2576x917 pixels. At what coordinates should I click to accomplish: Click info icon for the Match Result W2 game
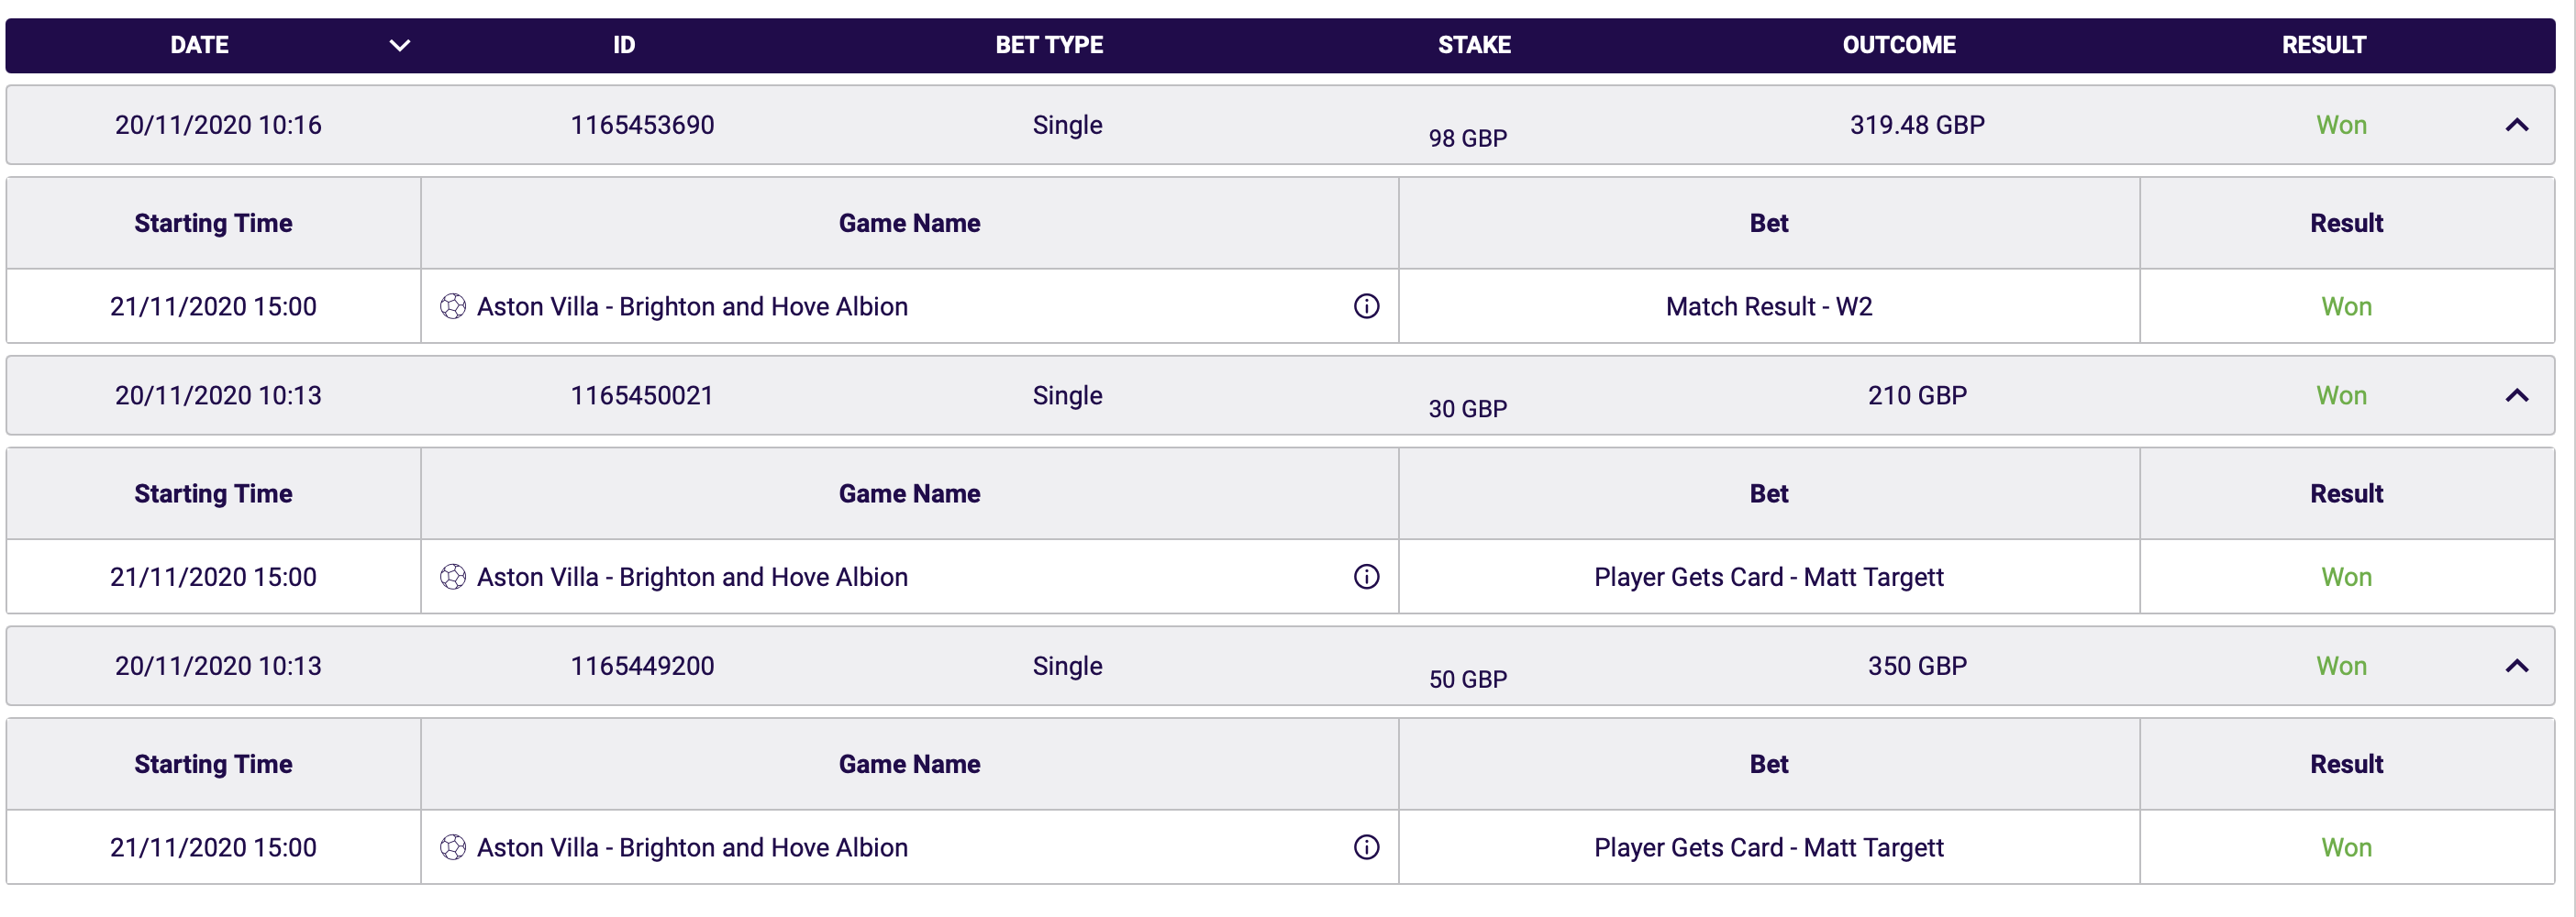[x=1366, y=306]
